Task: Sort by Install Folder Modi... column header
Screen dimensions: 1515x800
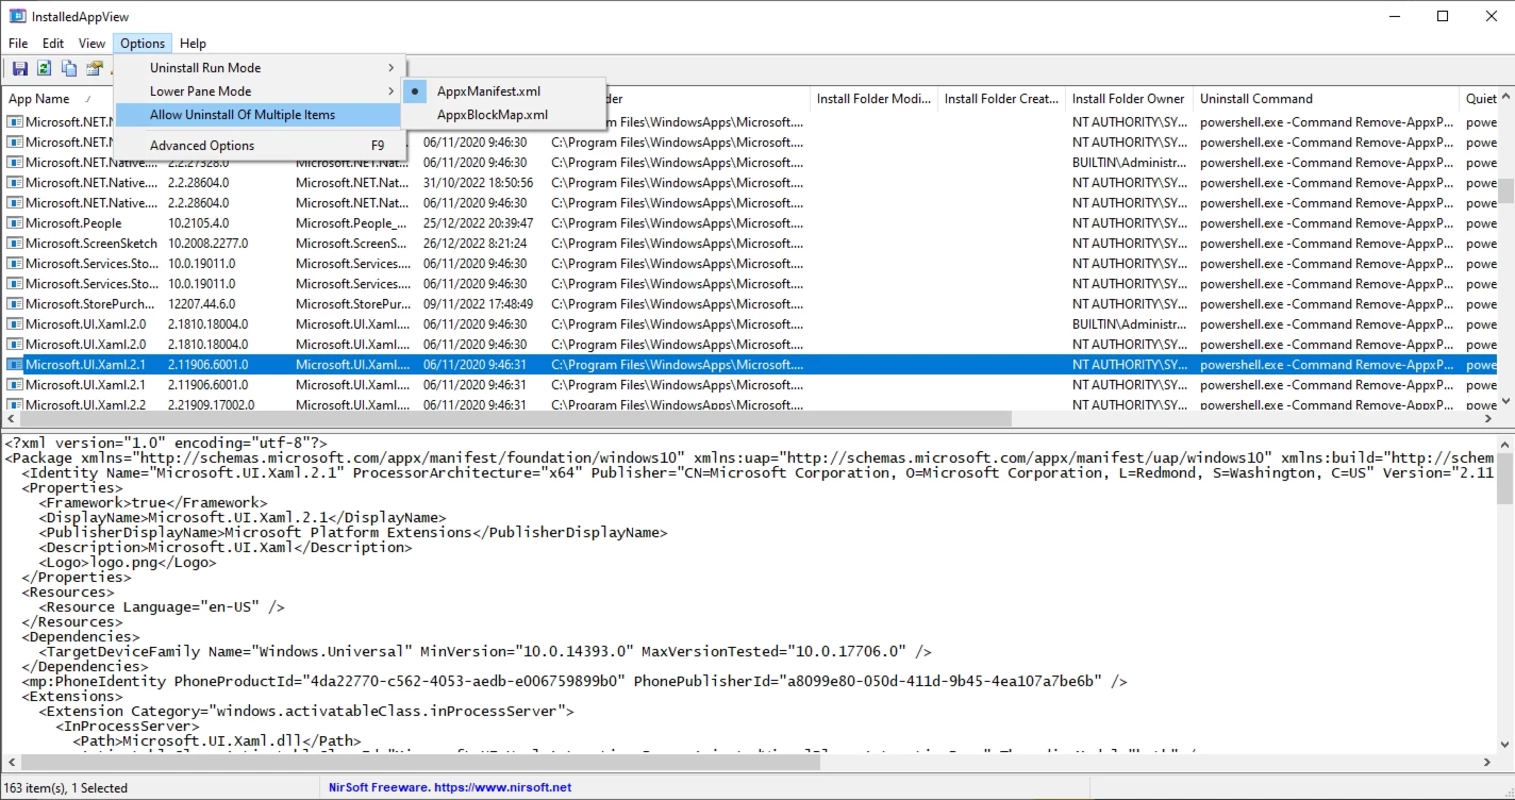Action: 873,99
